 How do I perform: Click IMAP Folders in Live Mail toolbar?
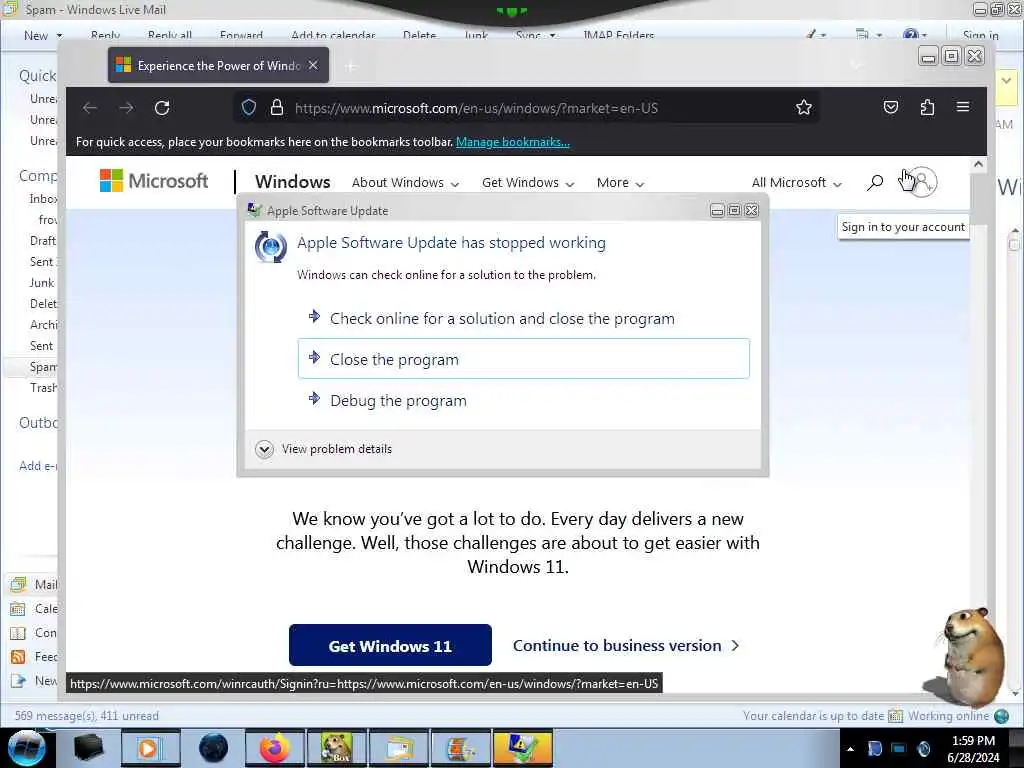[618, 35]
